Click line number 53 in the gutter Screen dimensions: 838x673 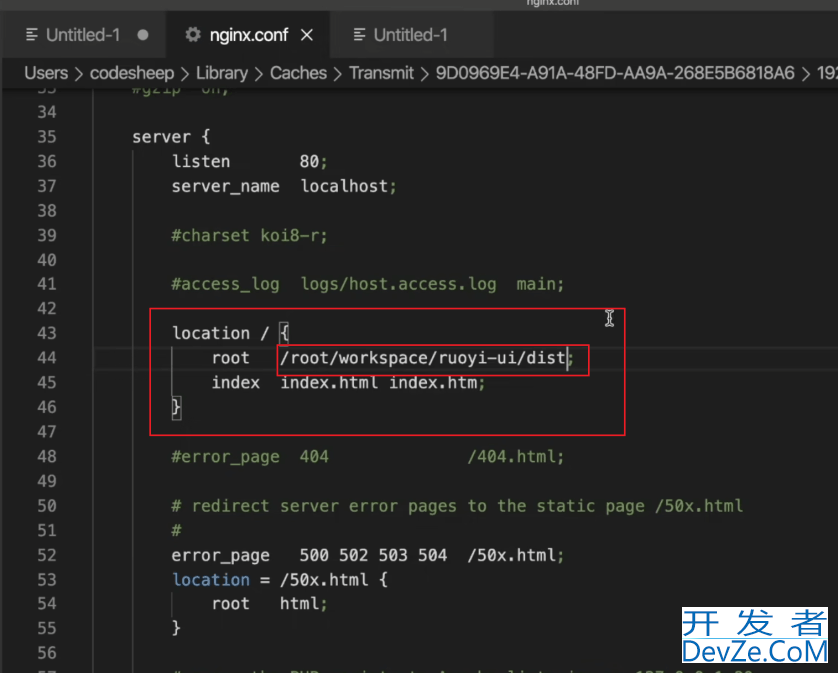pyautogui.click(x=47, y=579)
